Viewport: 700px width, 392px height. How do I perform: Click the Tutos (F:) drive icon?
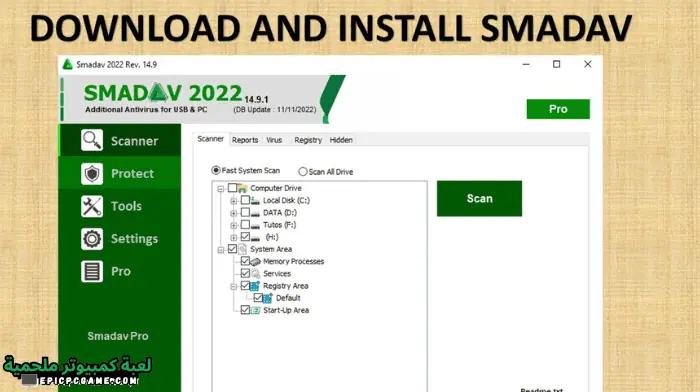pyautogui.click(x=255, y=225)
